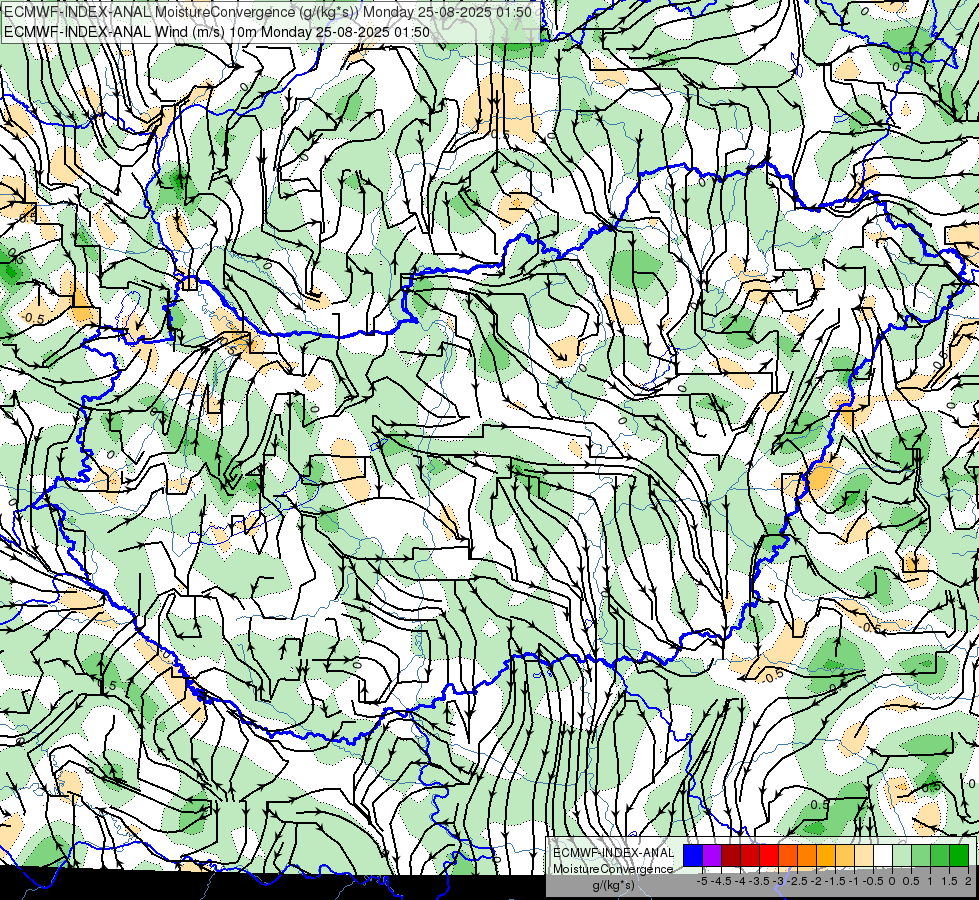Click the legend scale value -2.5
Viewport: 979px width, 900px height.
[x=797, y=881]
